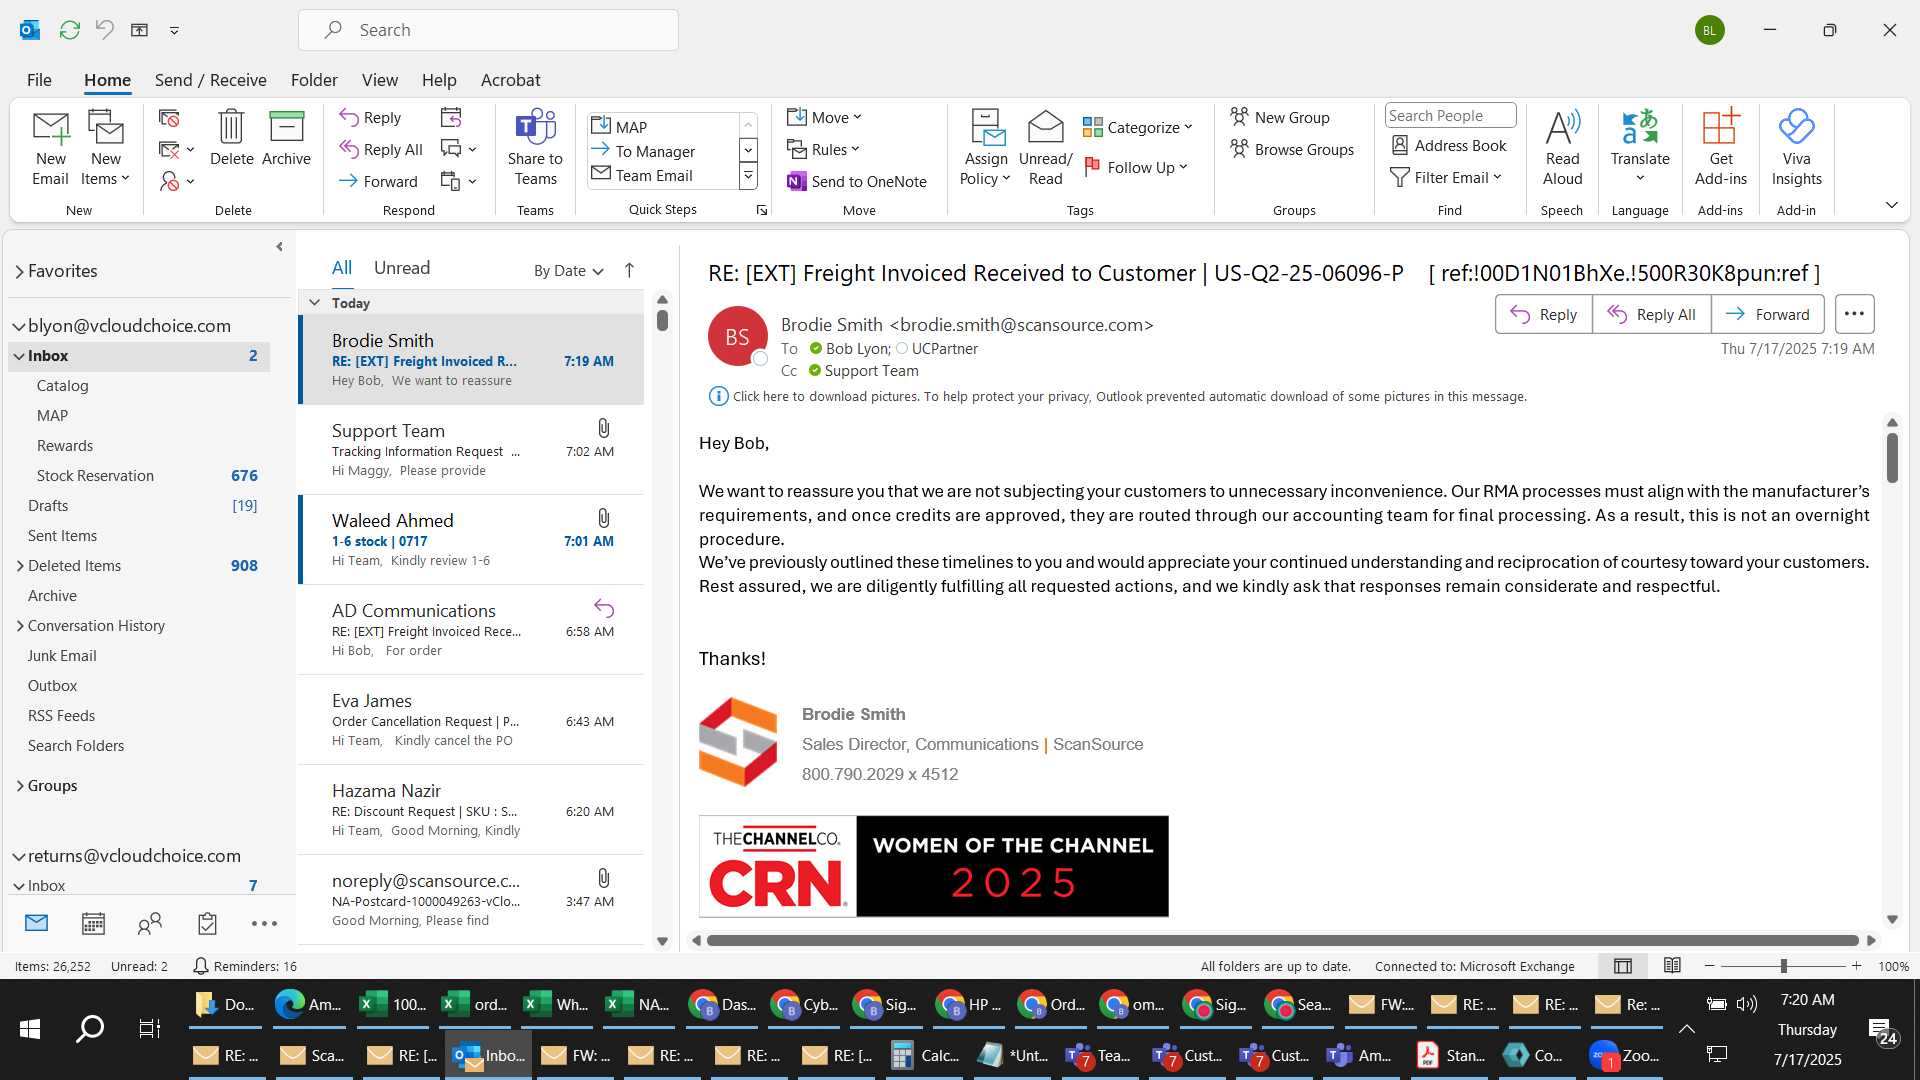Open the Send / Receive tab
This screenshot has width=1920, height=1080.
(x=210, y=80)
